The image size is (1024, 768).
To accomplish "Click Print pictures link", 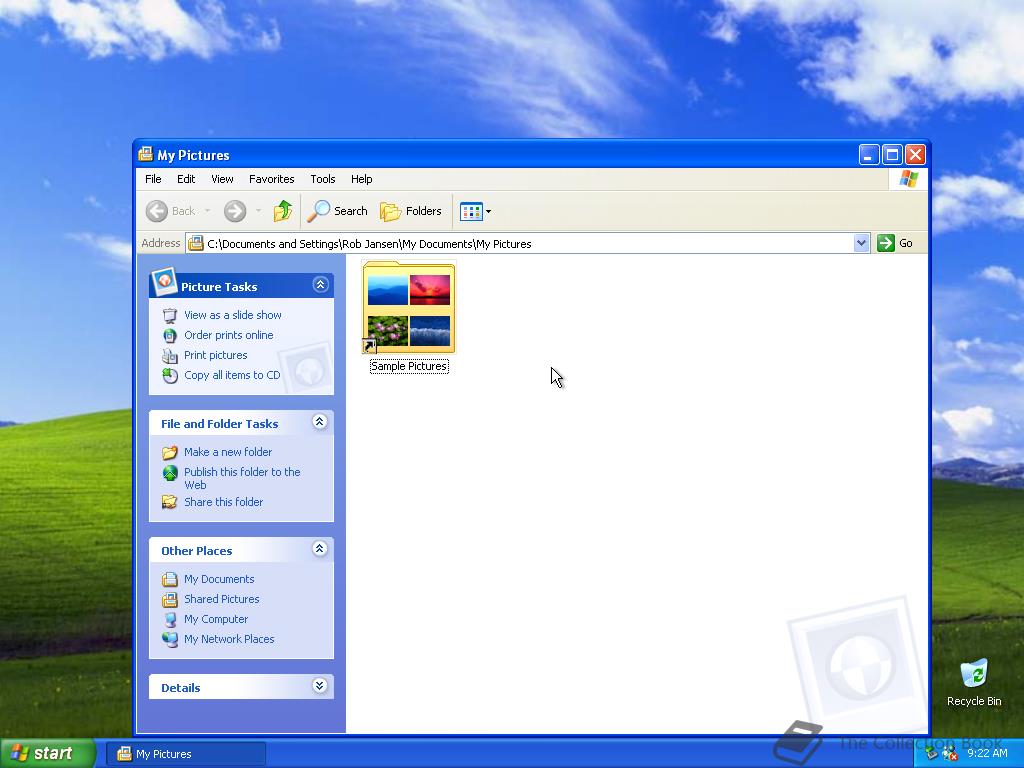I will (216, 355).
